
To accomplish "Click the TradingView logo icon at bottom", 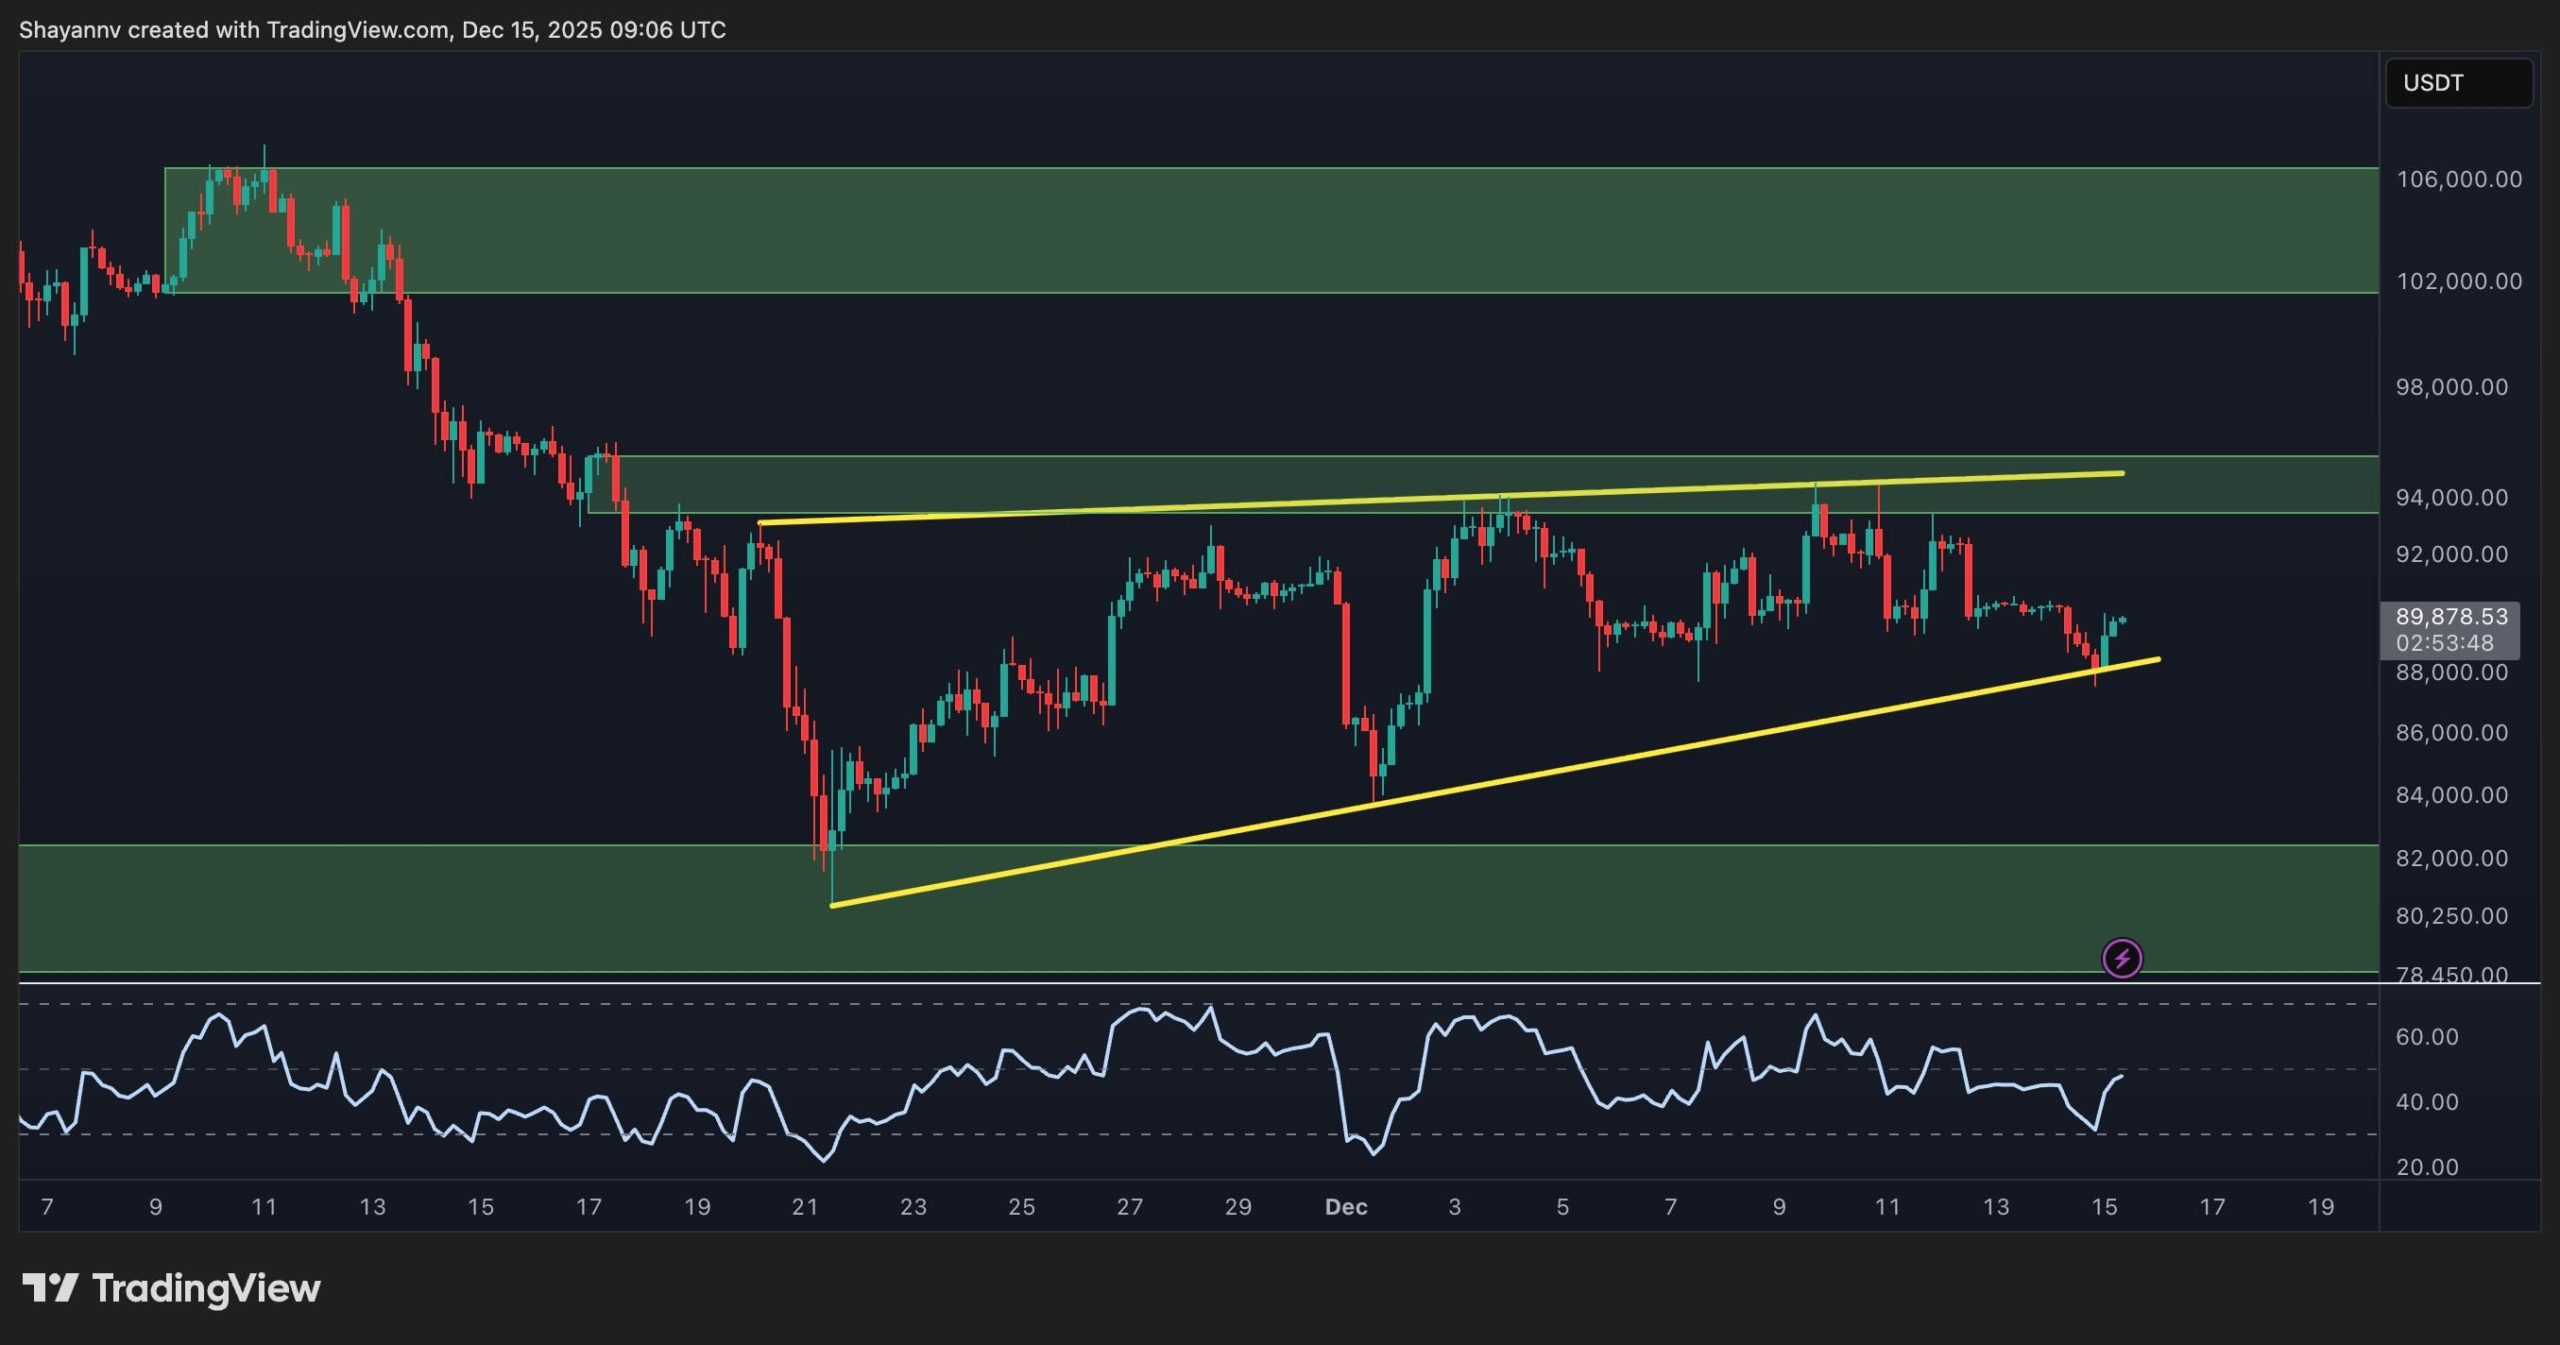I will [50, 1287].
